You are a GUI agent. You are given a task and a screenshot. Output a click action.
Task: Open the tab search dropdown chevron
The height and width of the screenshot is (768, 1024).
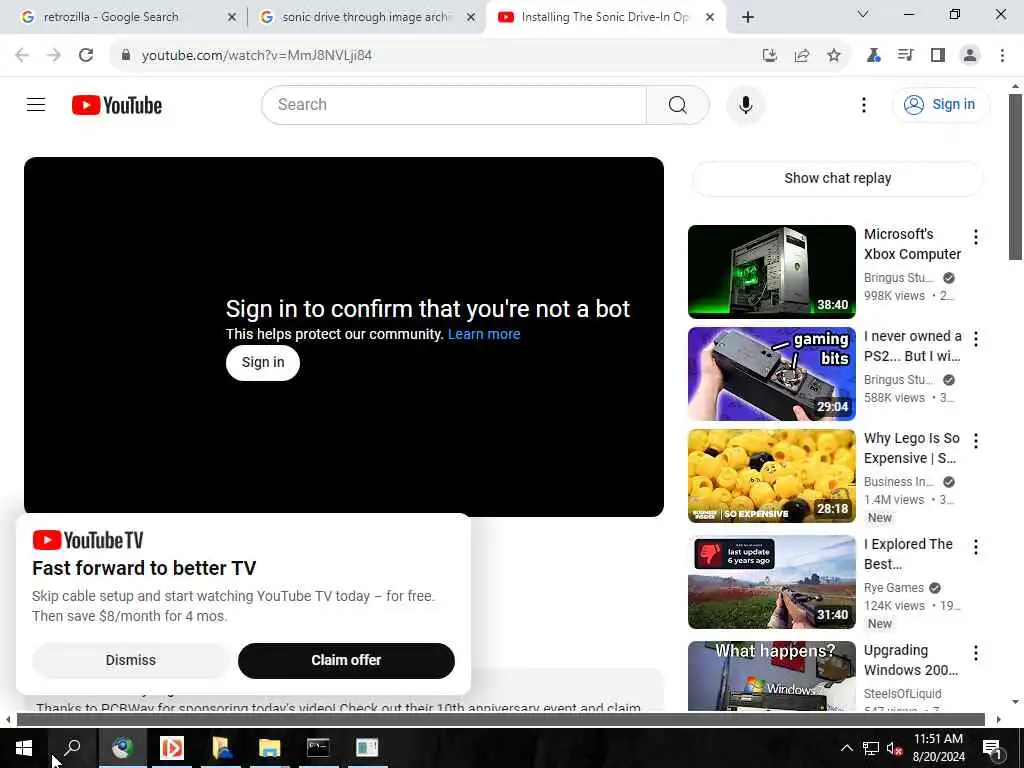tap(862, 14)
